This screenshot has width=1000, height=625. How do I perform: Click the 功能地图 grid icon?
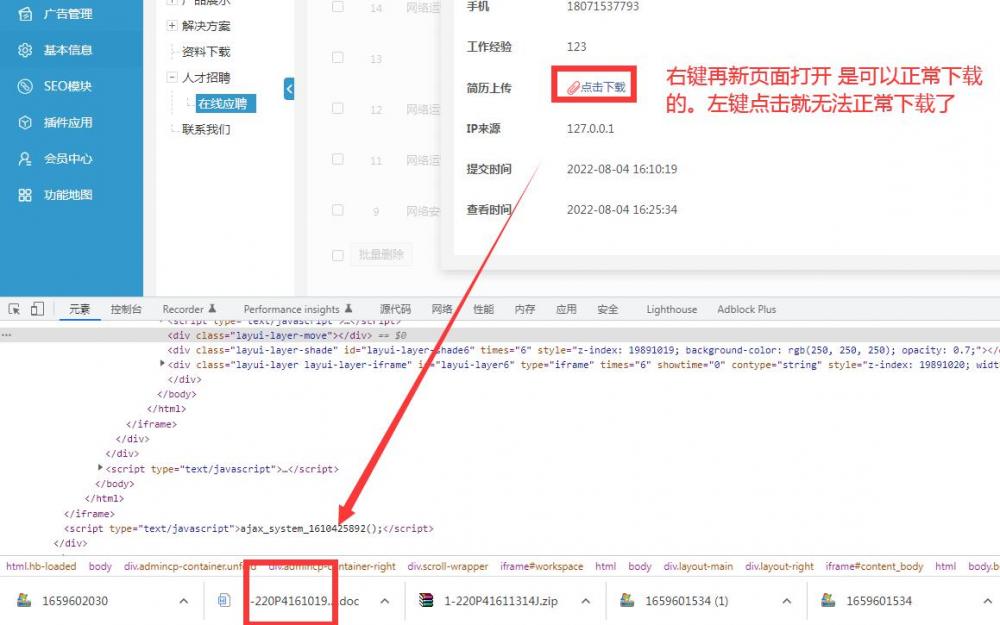(25, 195)
